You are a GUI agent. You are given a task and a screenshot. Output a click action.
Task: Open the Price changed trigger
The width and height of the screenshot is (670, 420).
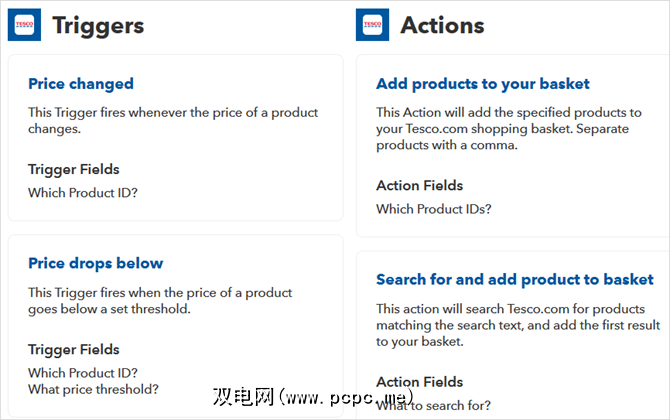81,84
